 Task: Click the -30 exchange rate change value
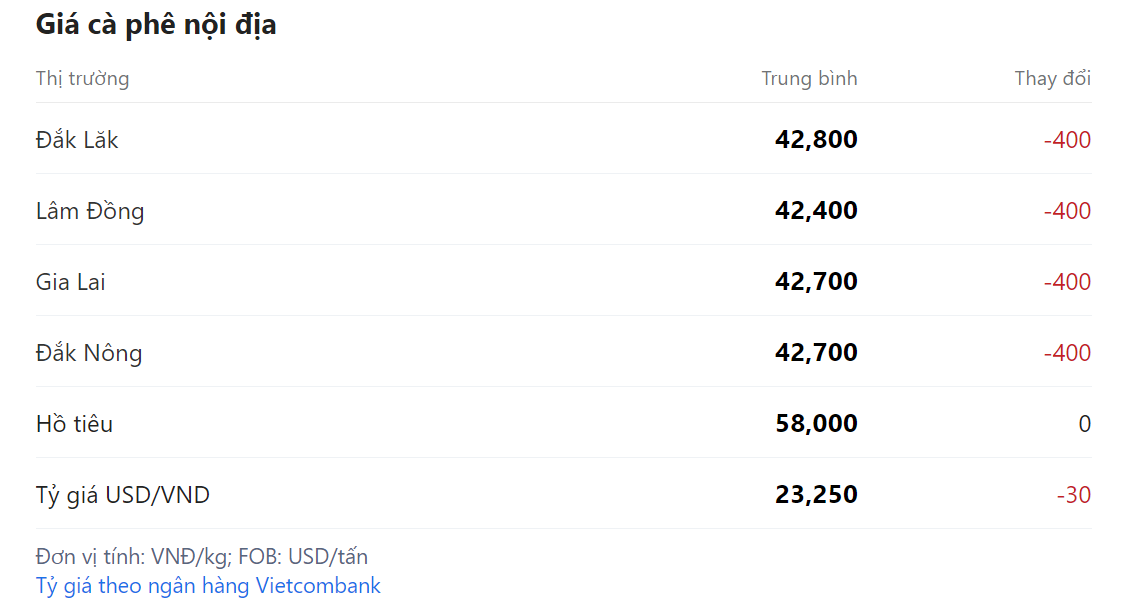[x=1073, y=495]
